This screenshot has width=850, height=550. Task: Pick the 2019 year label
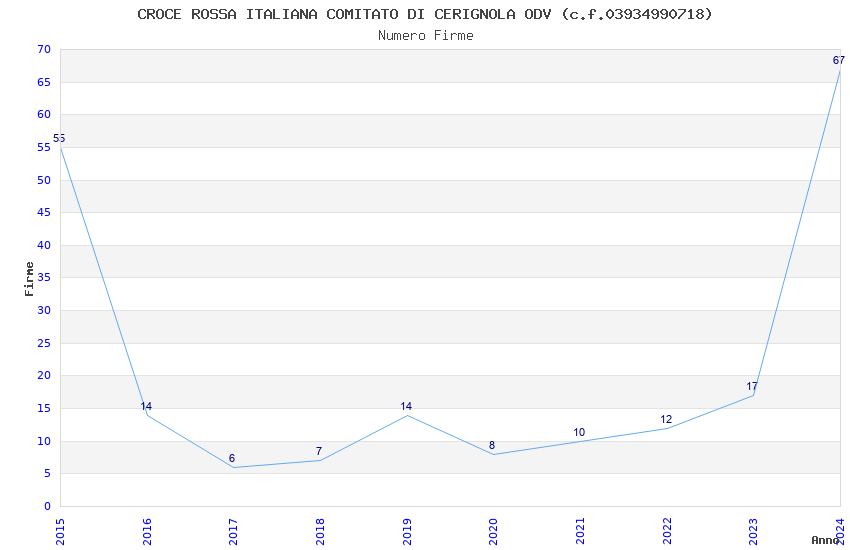click(407, 532)
